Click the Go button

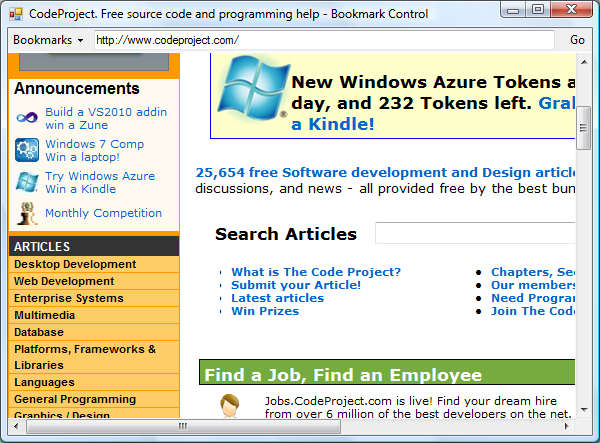point(577,40)
